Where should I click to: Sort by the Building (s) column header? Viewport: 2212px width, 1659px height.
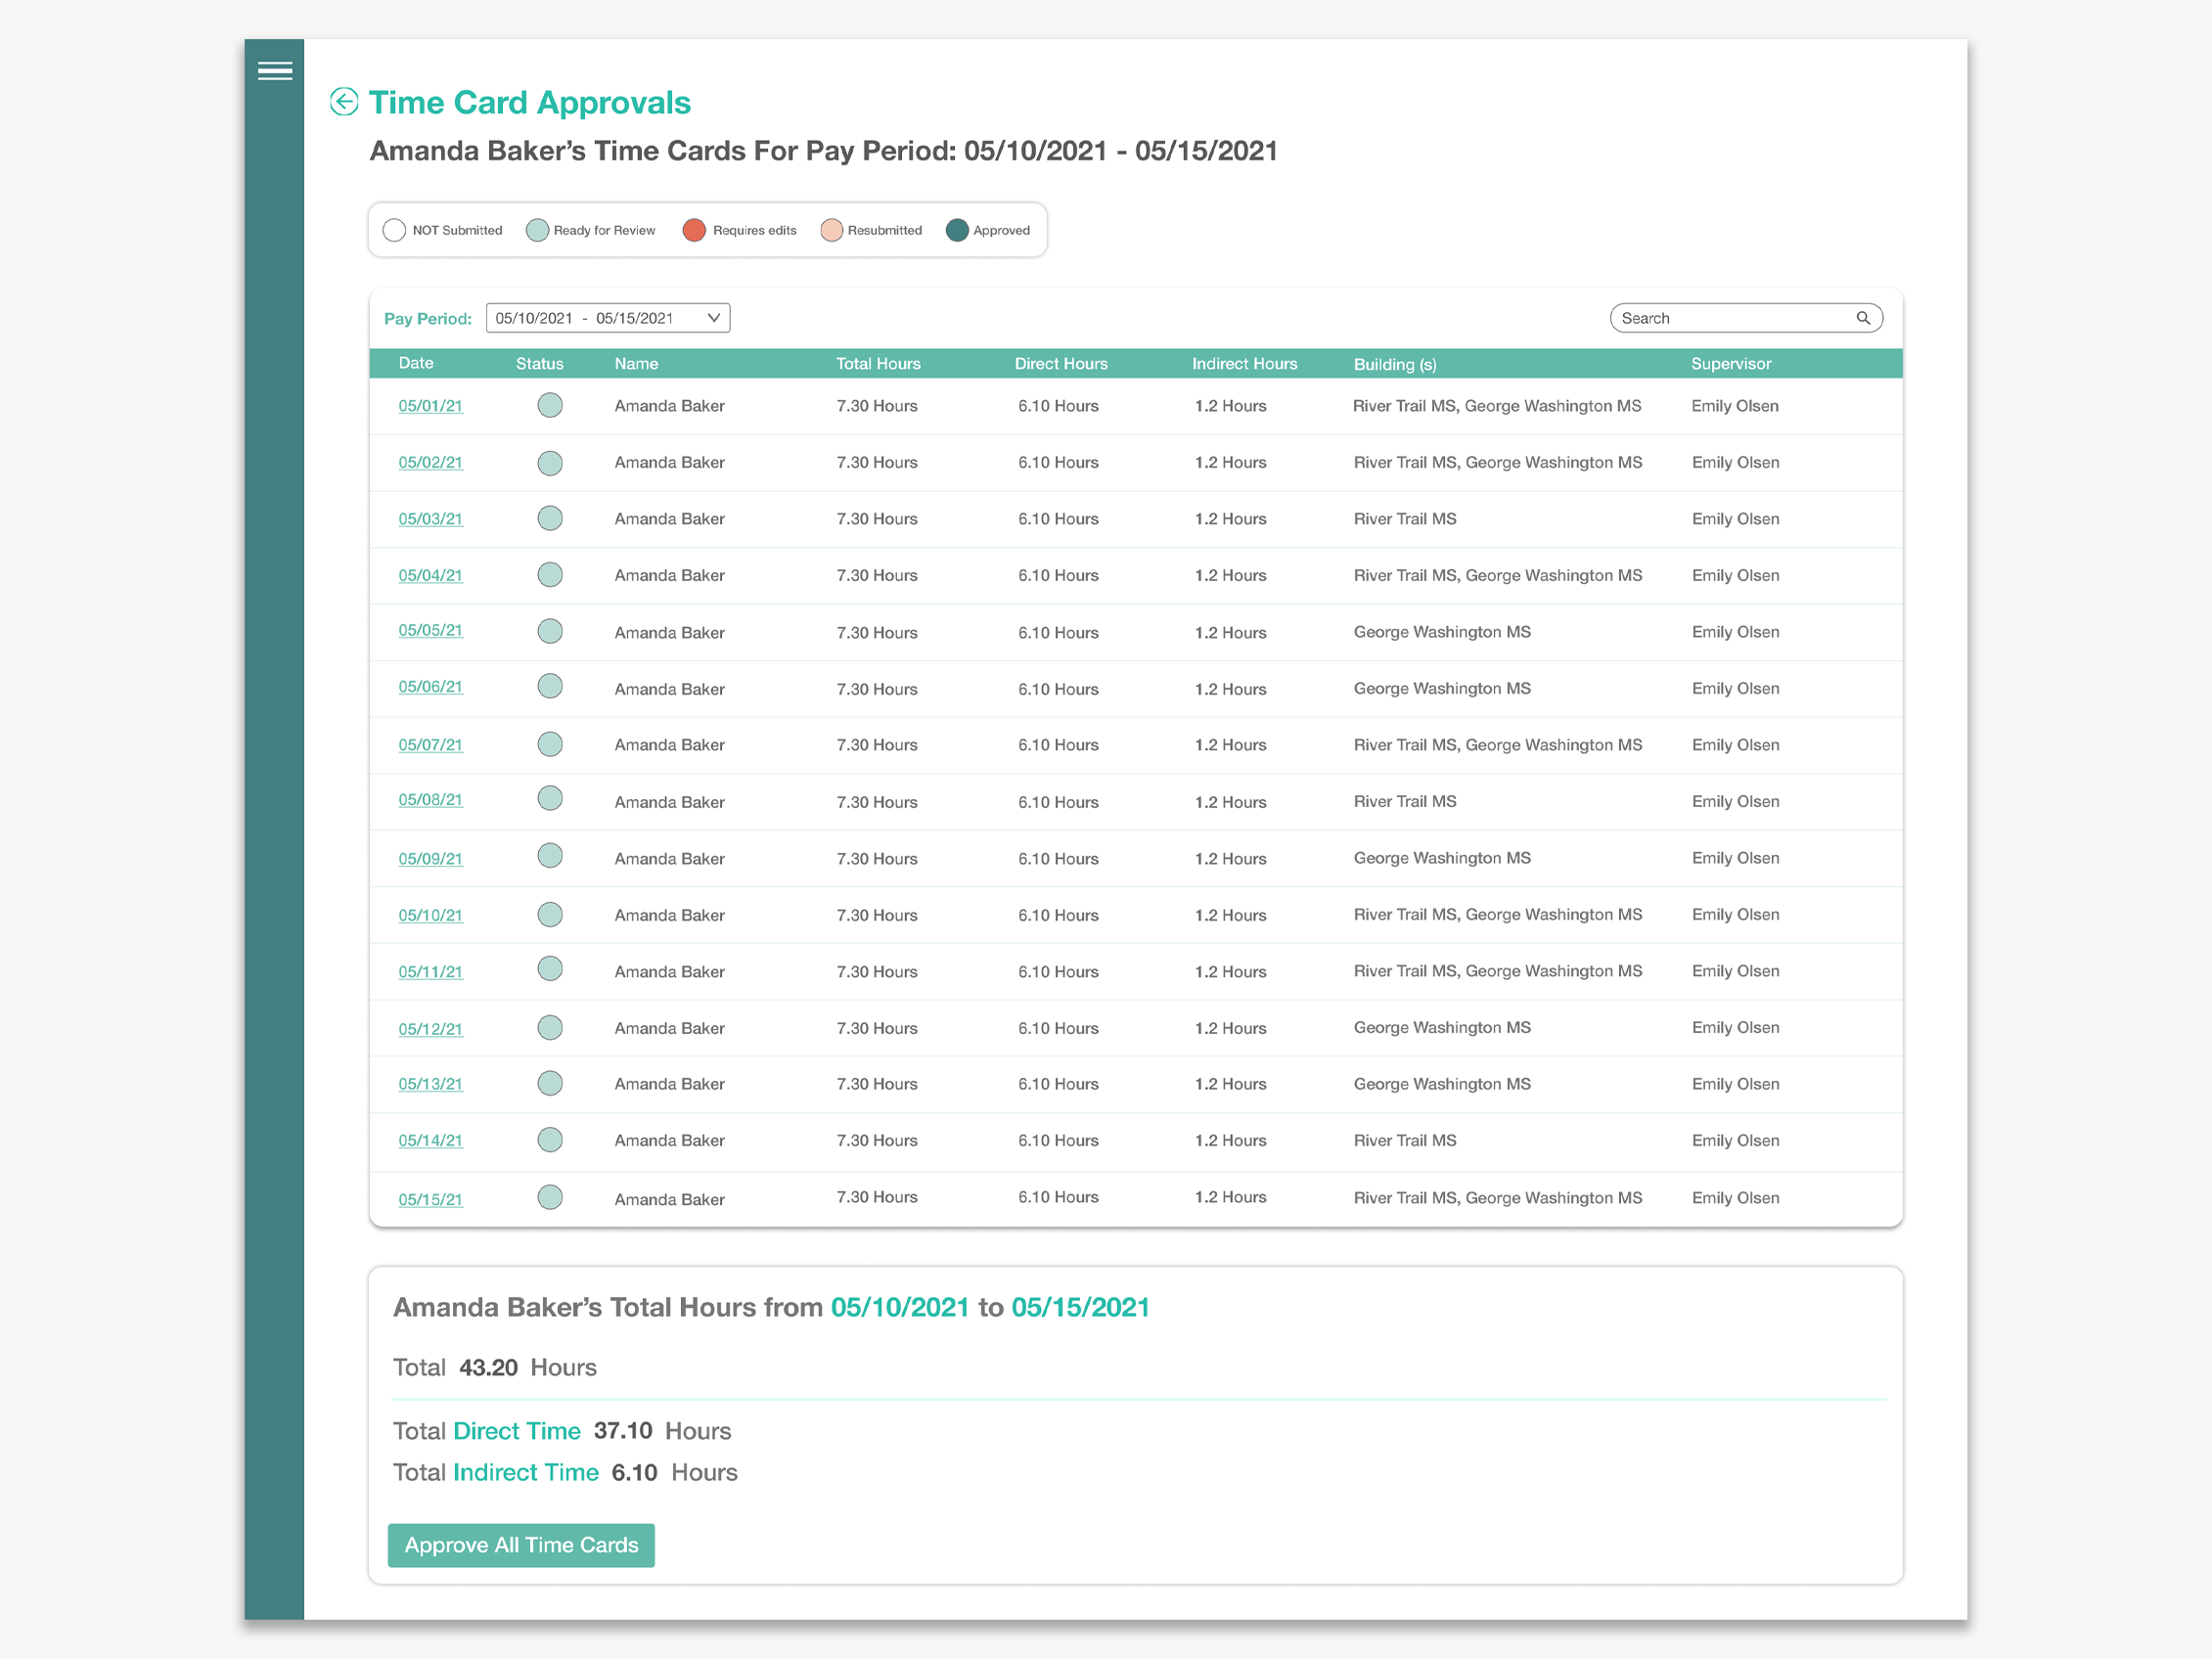[x=1395, y=365]
